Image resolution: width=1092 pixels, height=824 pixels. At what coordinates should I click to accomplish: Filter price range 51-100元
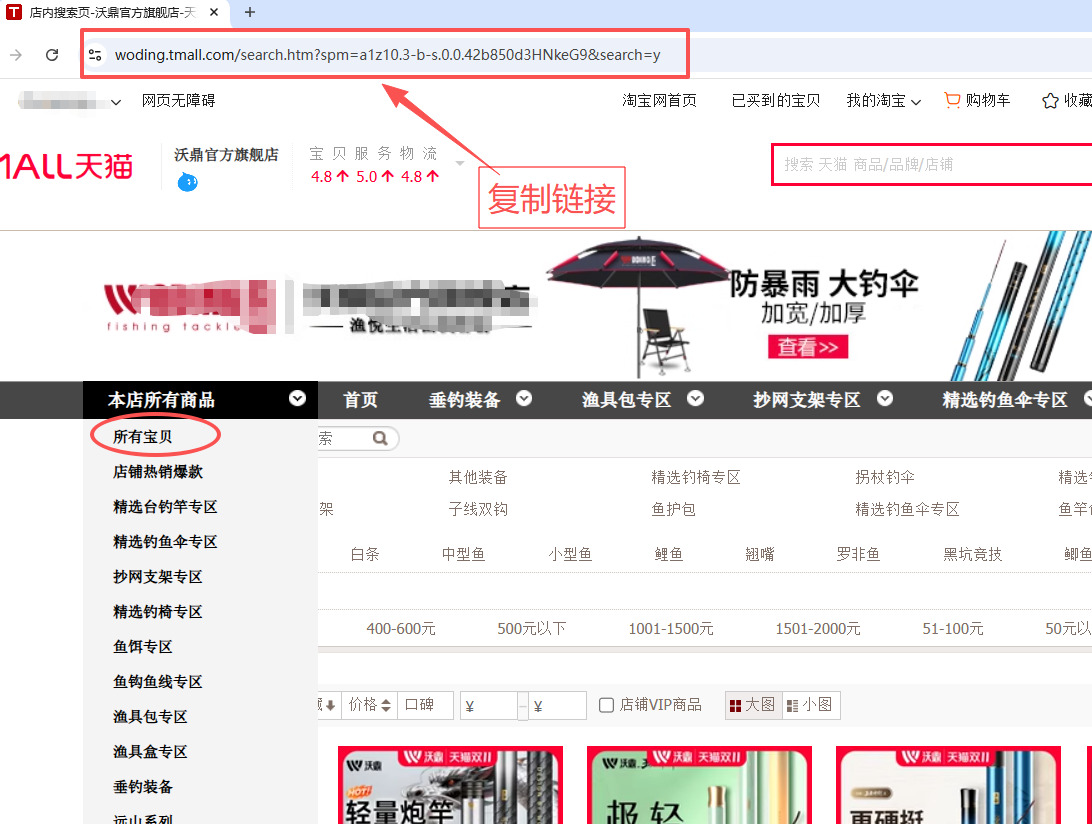953,629
